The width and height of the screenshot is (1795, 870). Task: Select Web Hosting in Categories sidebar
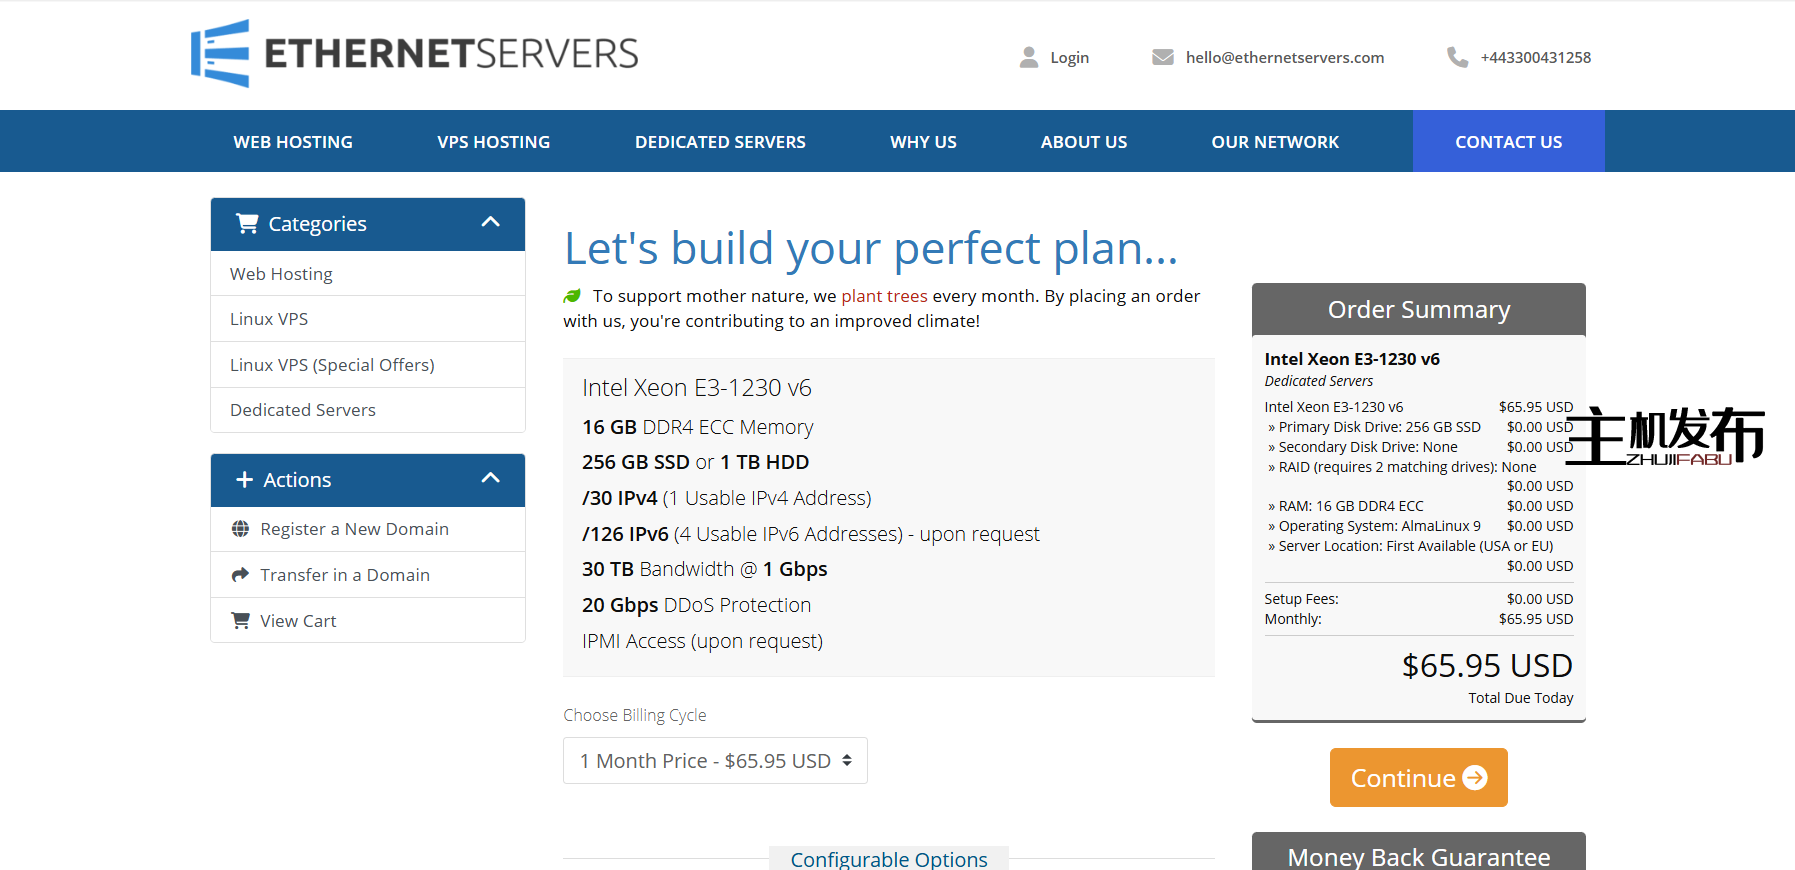[368, 274]
